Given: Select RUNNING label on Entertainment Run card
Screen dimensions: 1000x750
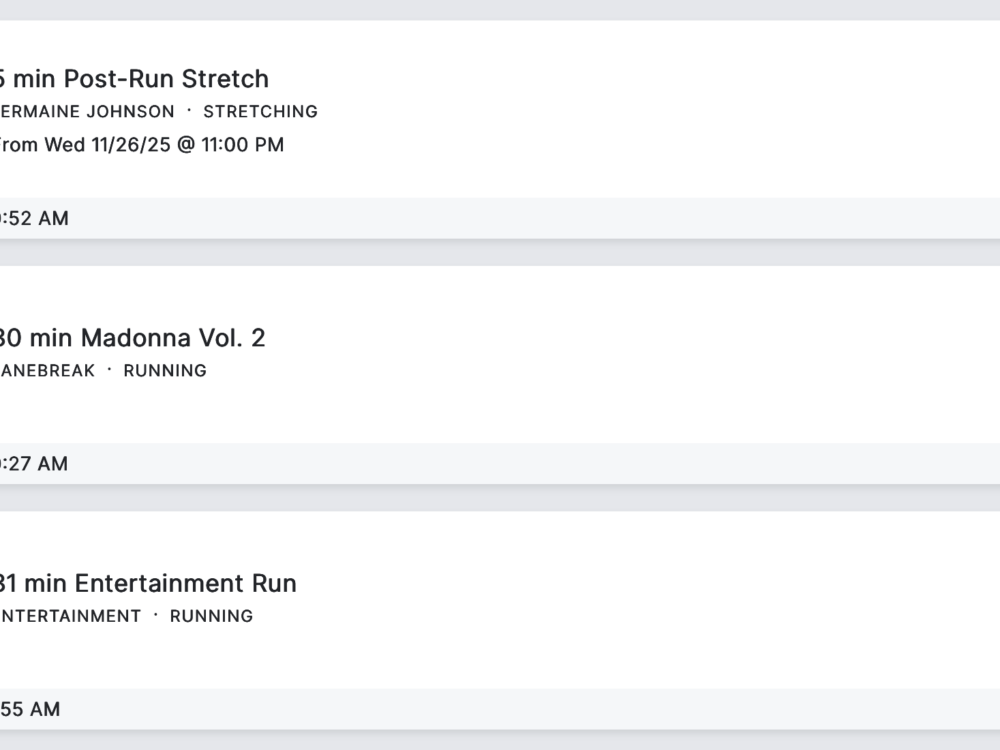Looking at the screenshot, I should tap(211, 616).
